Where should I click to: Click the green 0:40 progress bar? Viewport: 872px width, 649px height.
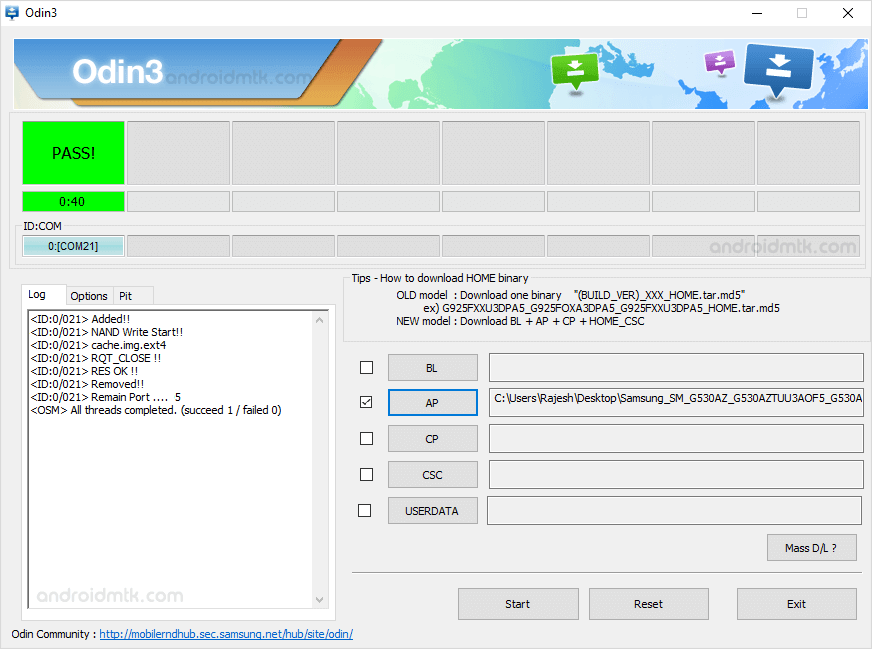(72, 201)
